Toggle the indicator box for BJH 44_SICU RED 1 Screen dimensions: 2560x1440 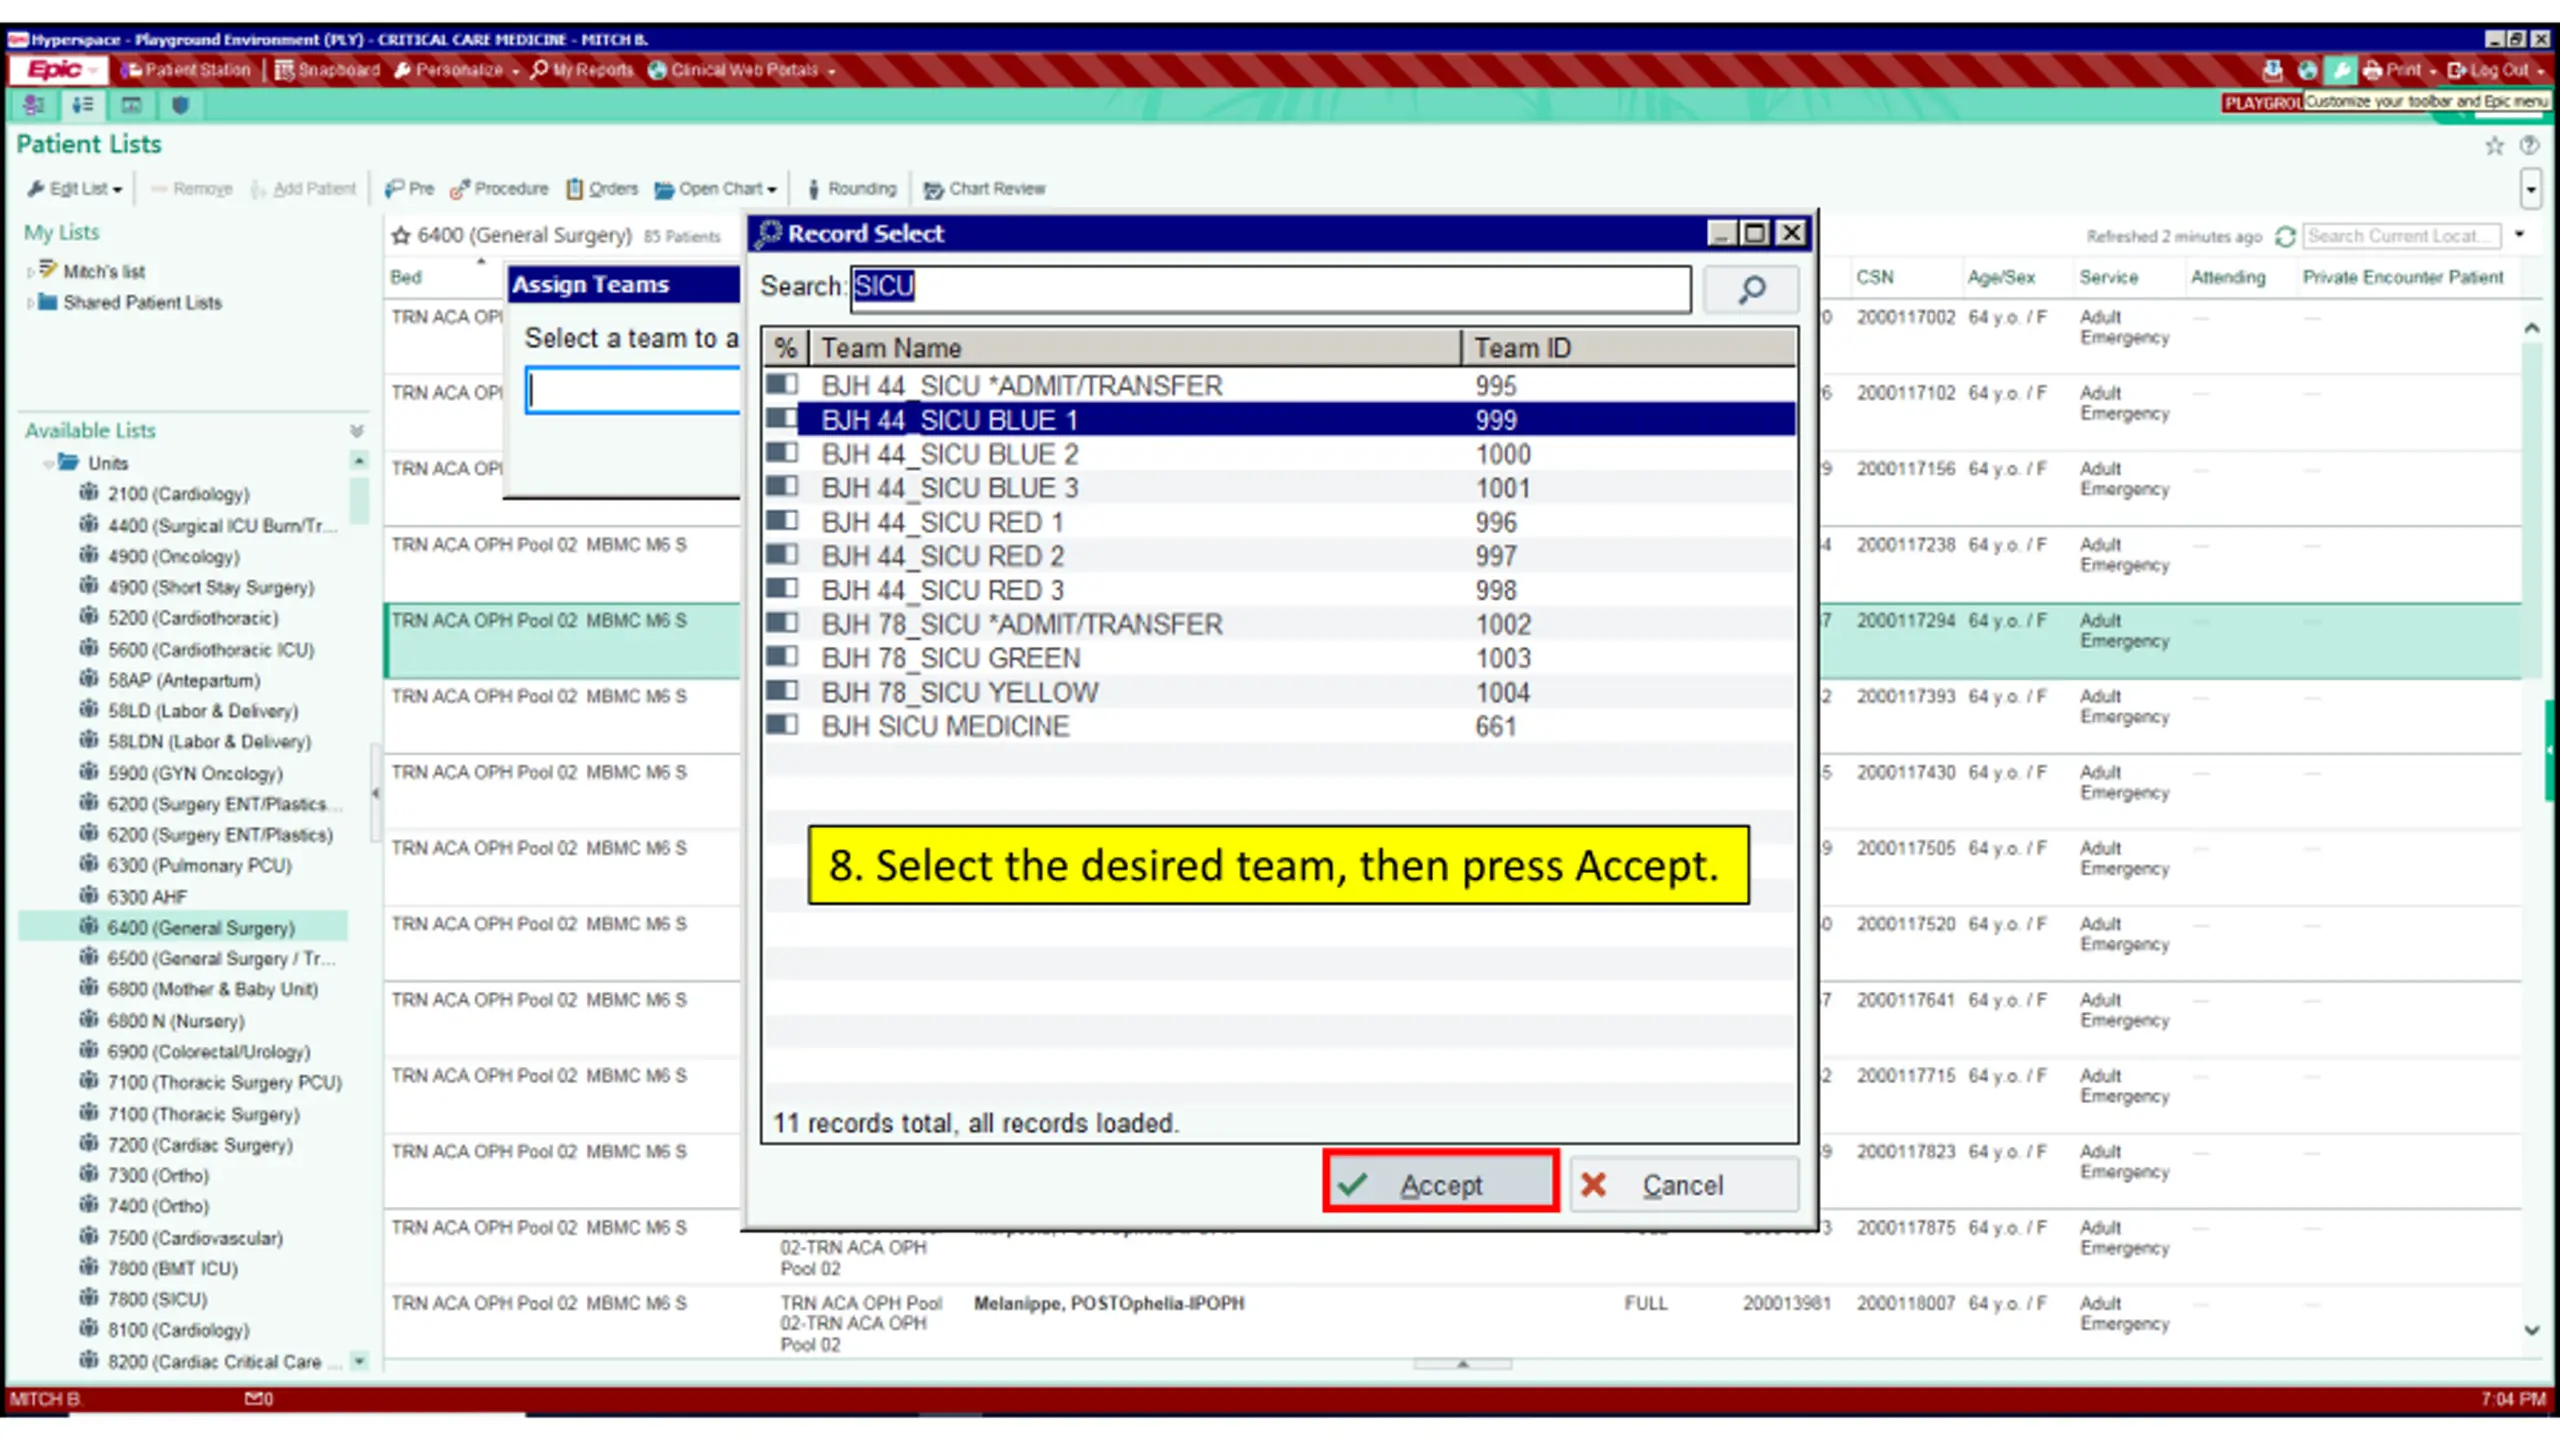(782, 521)
